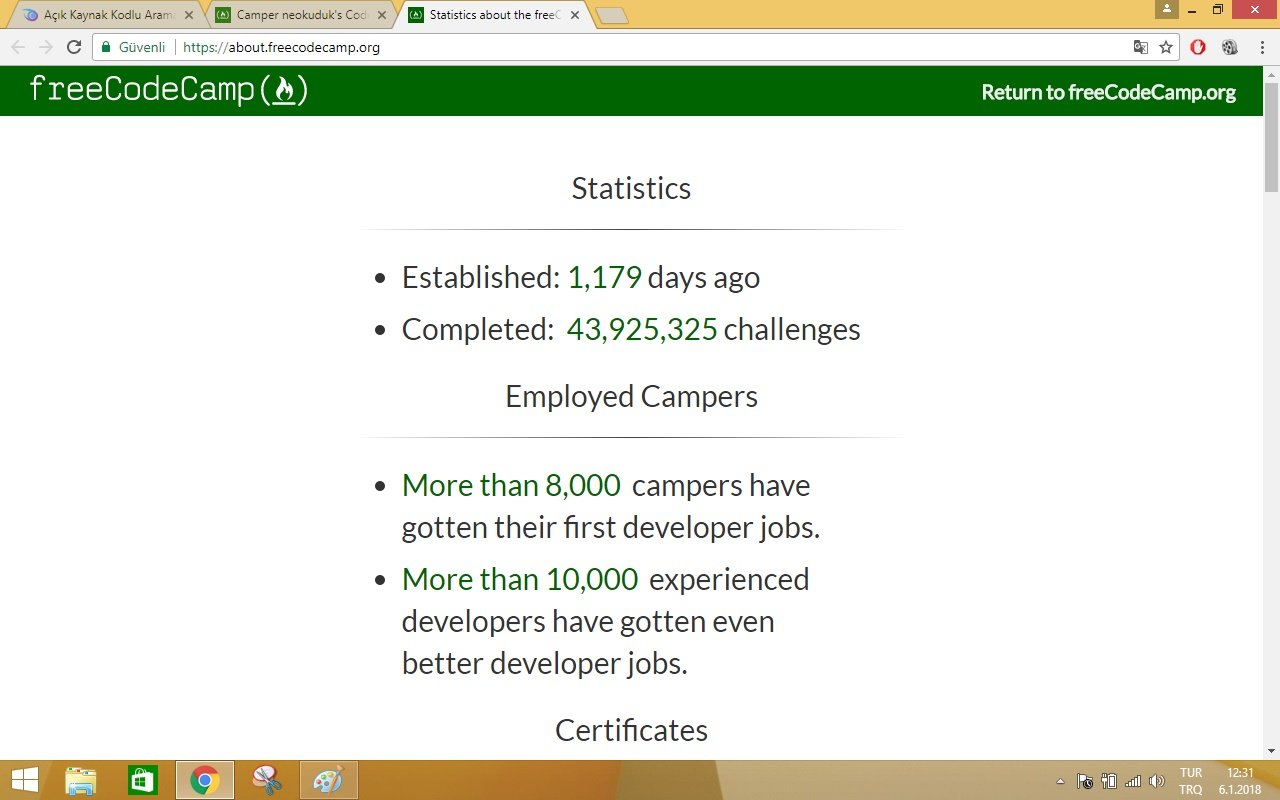
Task: Click the Statistics heading
Action: pyautogui.click(x=631, y=188)
